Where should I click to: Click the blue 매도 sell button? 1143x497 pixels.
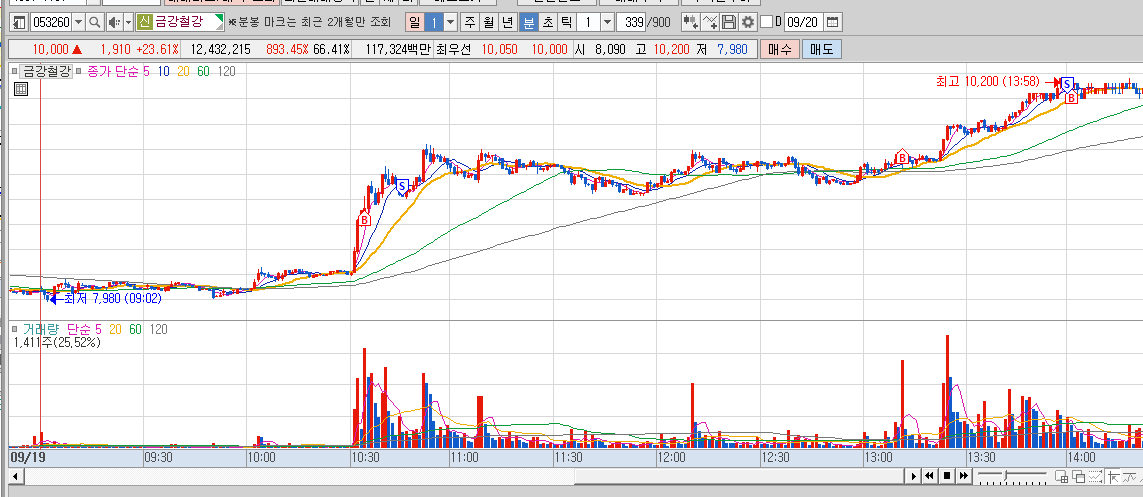(x=822, y=50)
